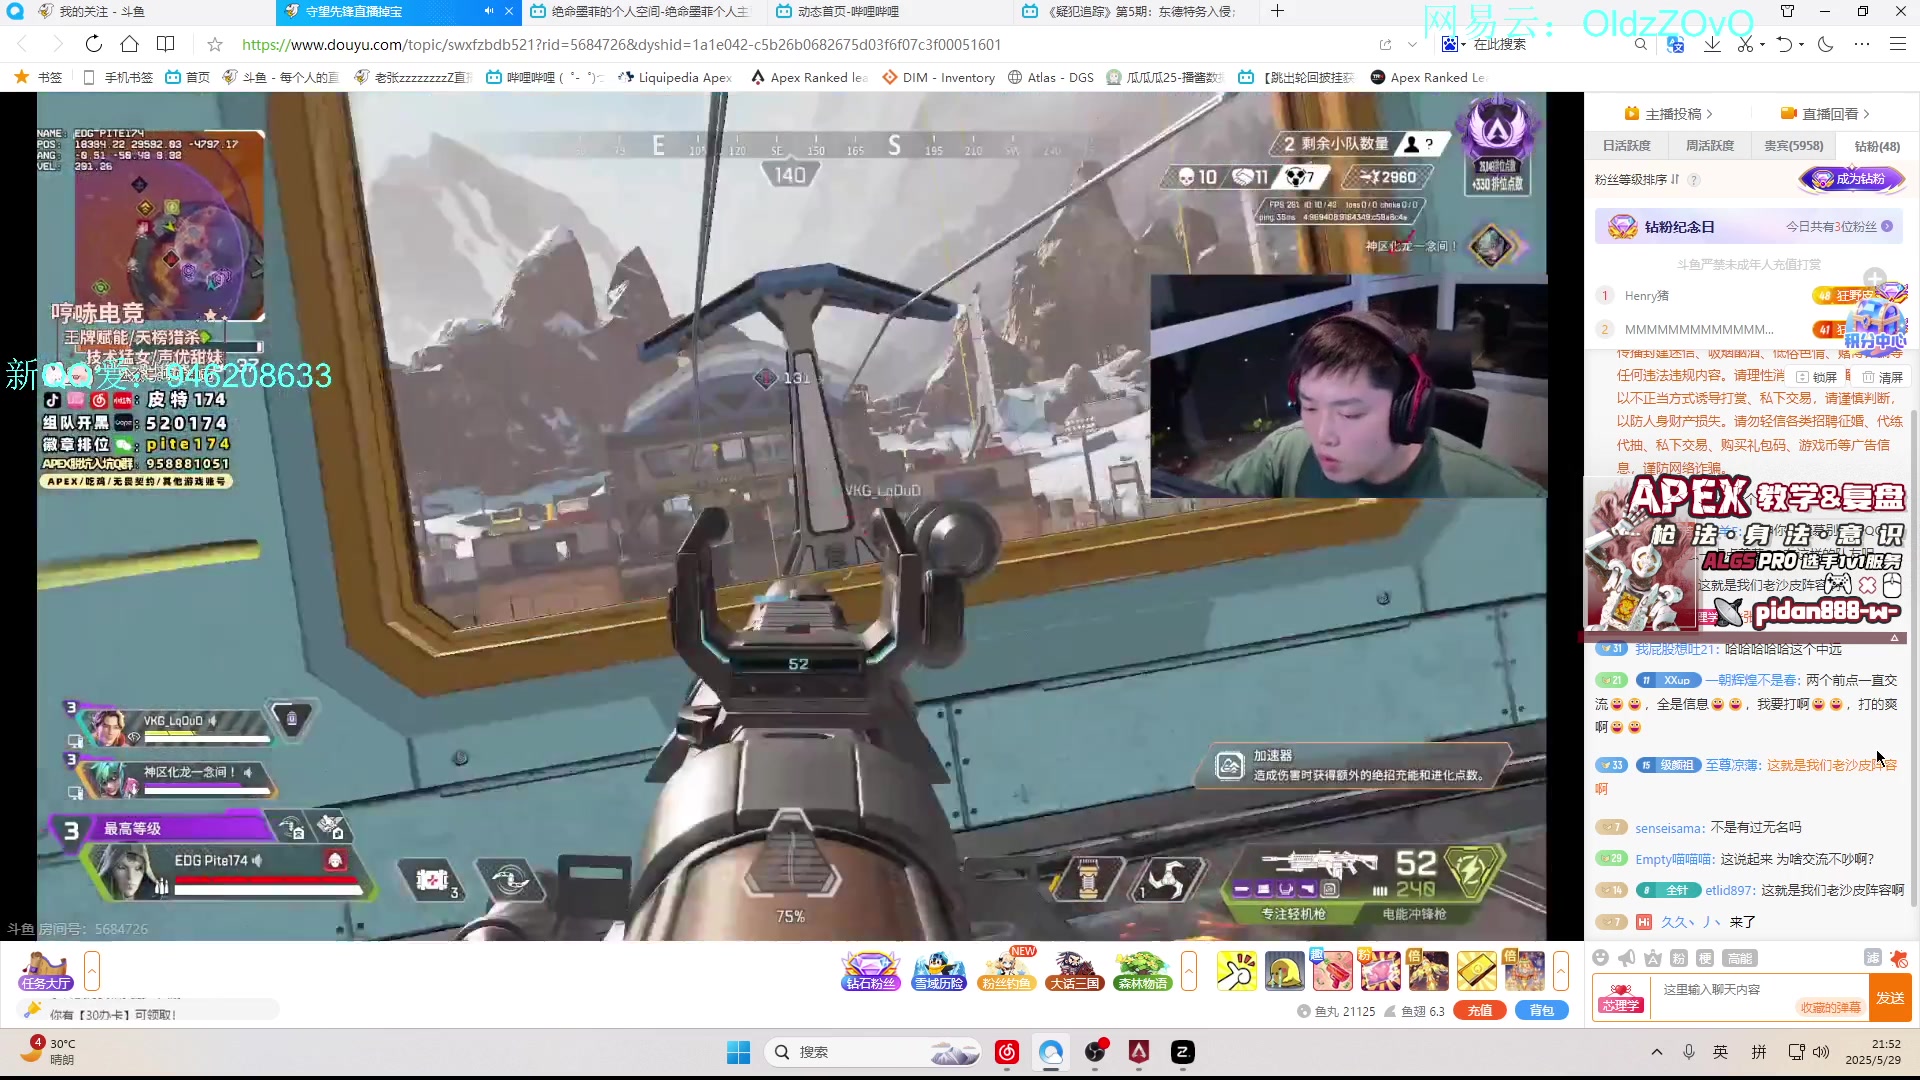The image size is (1920, 1080).
Task: Mute the browser tab playing audio
Action: [489, 11]
